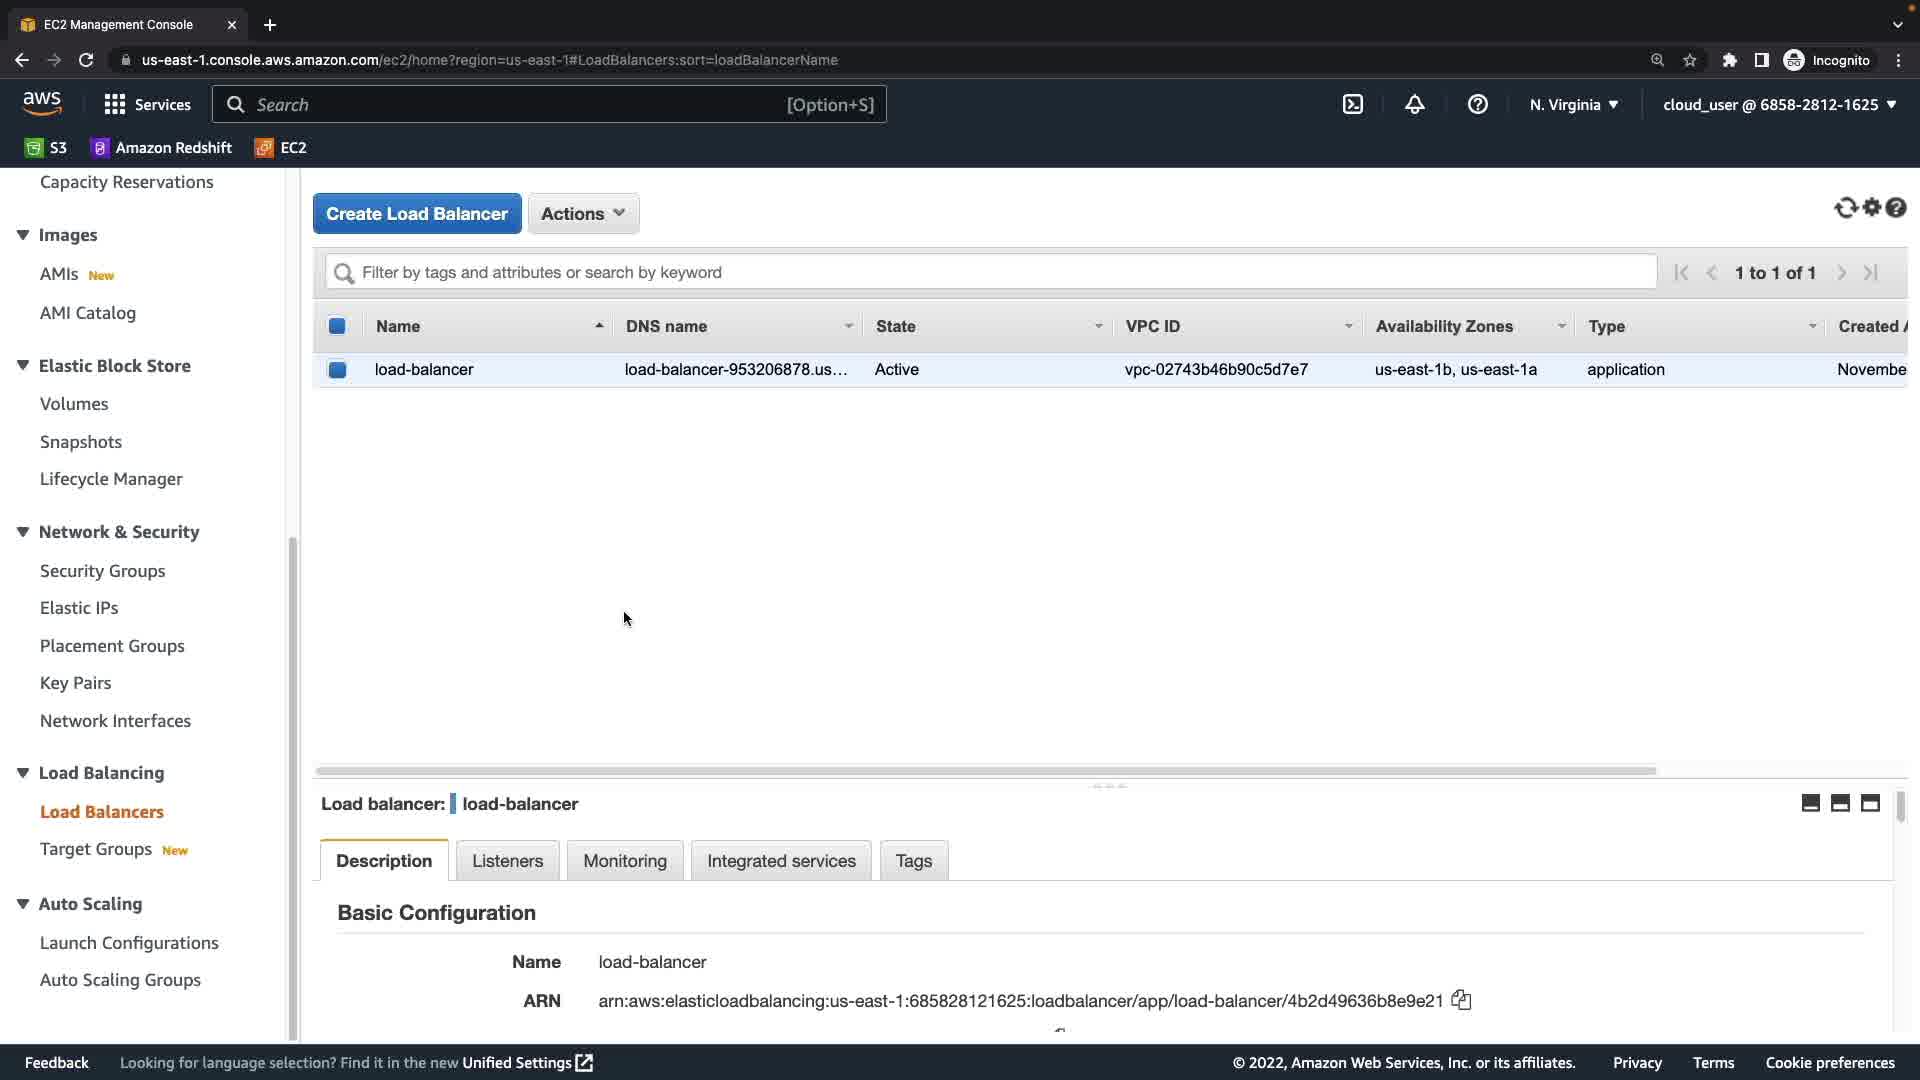Collapse the Network & Security section
The image size is (1920, 1080).
[23, 531]
